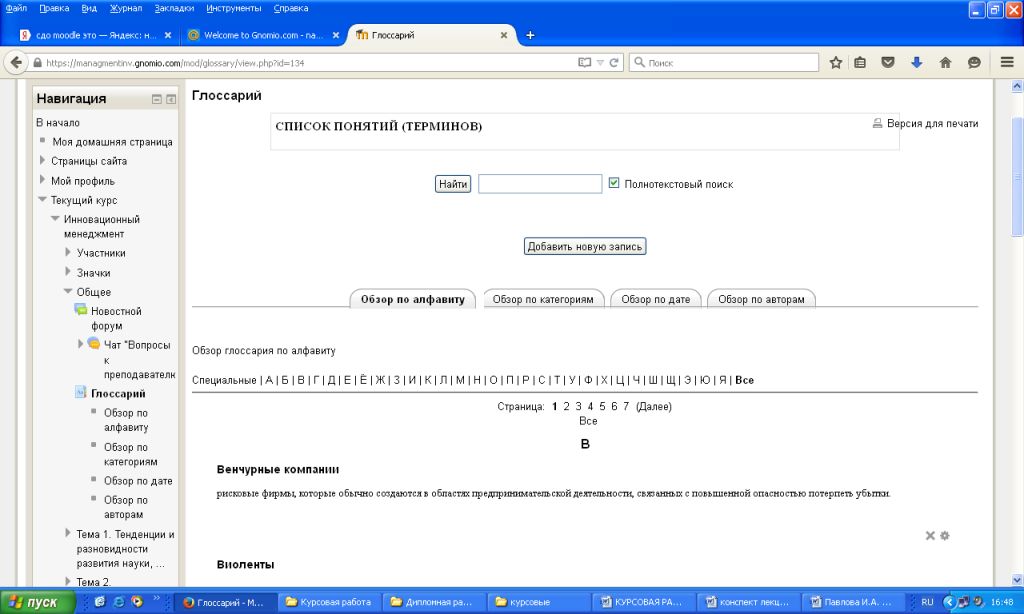This screenshot has width=1024, height=614.
Task: Collapse the Общее section node
Action: tap(68, 291)
